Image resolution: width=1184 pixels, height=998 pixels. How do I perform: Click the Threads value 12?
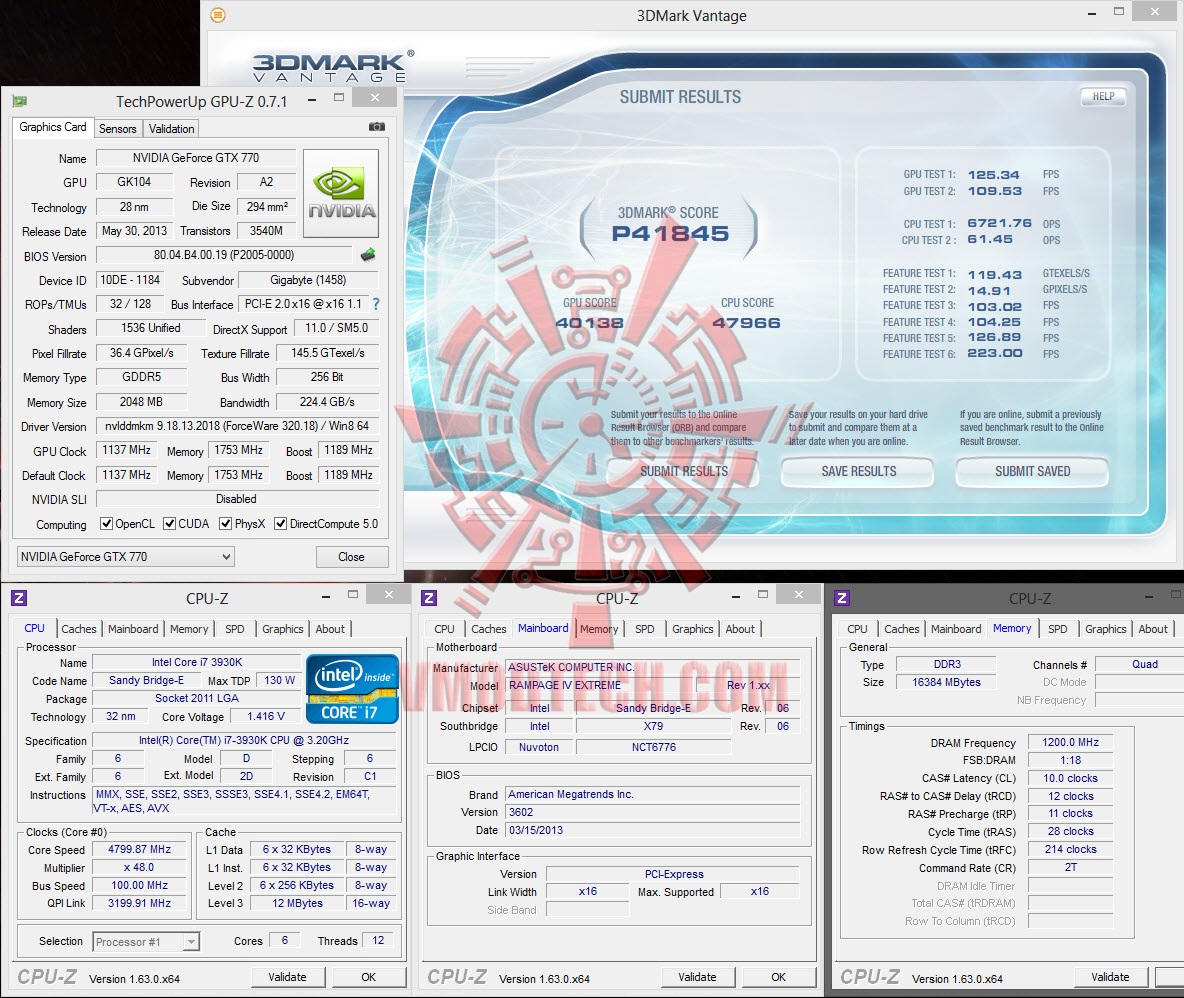378,940
